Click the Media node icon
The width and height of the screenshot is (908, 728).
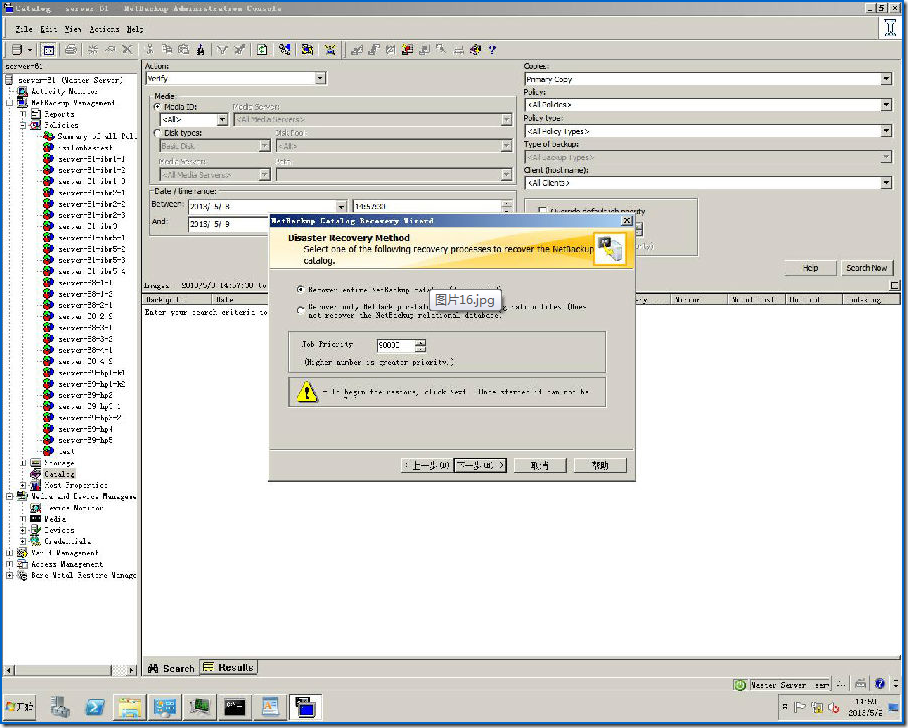pyautogui.click(x=36, y=519)
